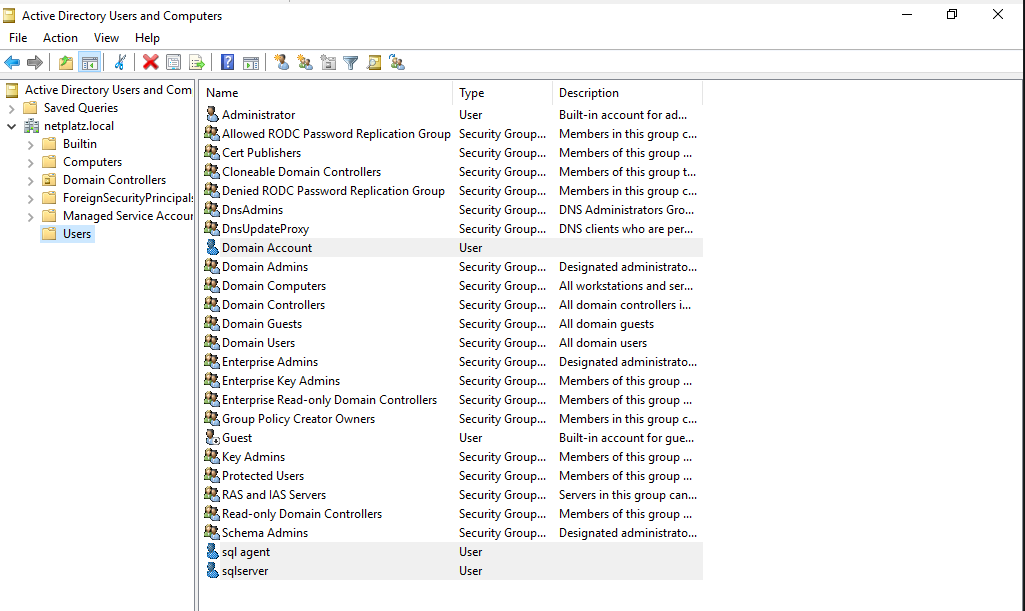Click the Administrator user icon
This screenshot has width=1025, height=611.
pyautogui.click(x=212, y=114)
